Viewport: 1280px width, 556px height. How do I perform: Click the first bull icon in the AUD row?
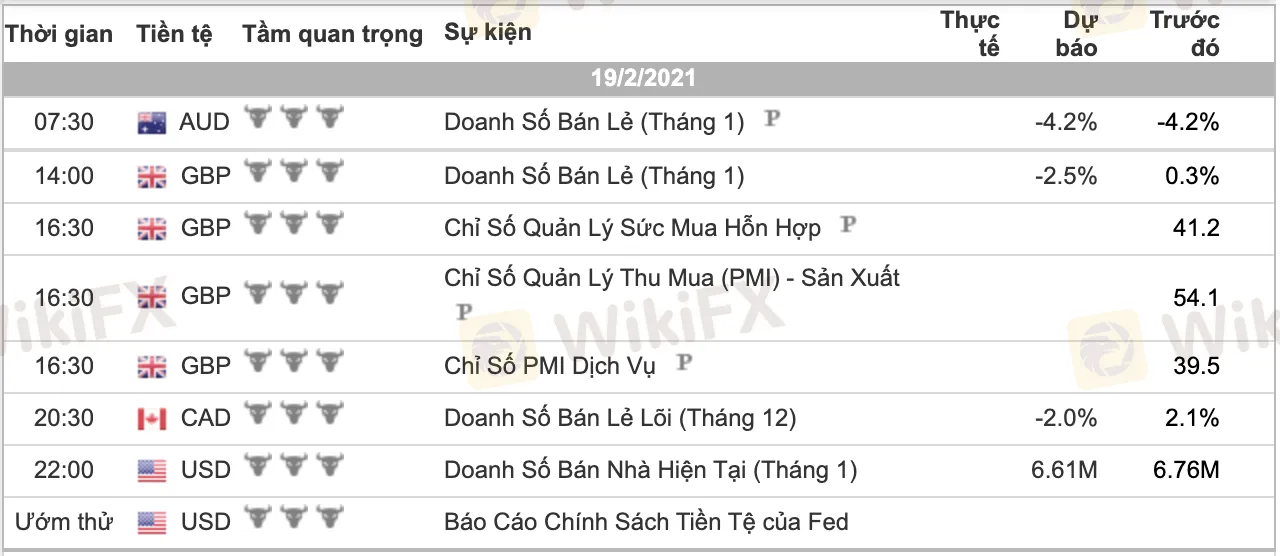[x=258, y=120]
